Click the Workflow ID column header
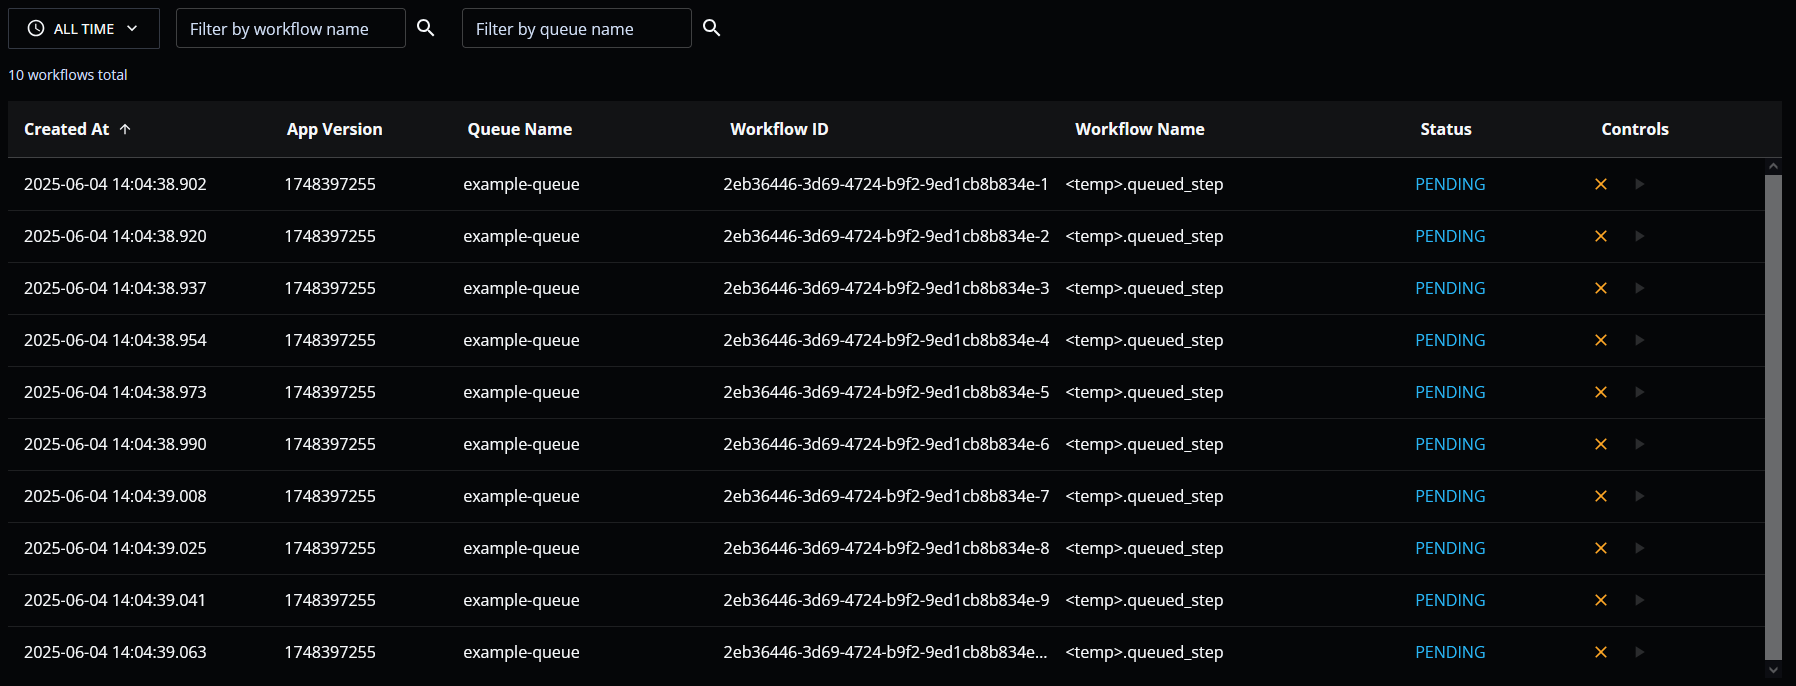Screen dimensions: 1796x686 [x=779, y=129]
